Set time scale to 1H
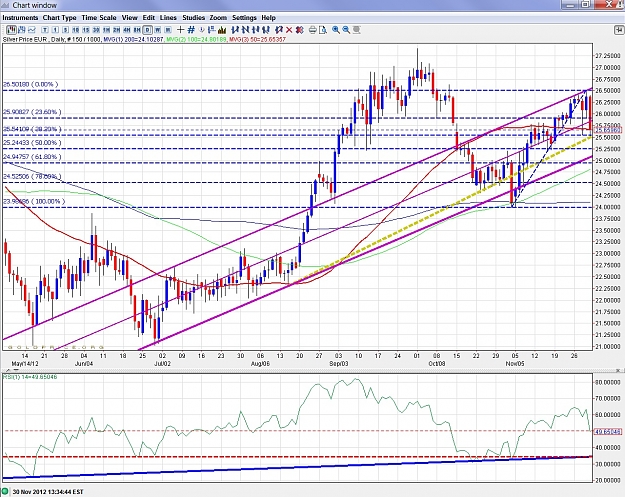The image size is (625, 497). pos(106,30)
